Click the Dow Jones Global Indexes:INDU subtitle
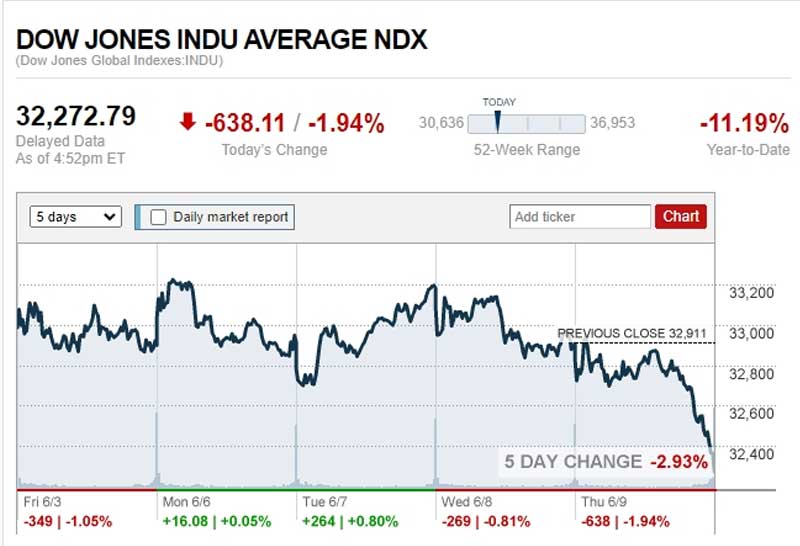Image resolution: width=800 pixels, height=546 pixels. pos(119,61)
